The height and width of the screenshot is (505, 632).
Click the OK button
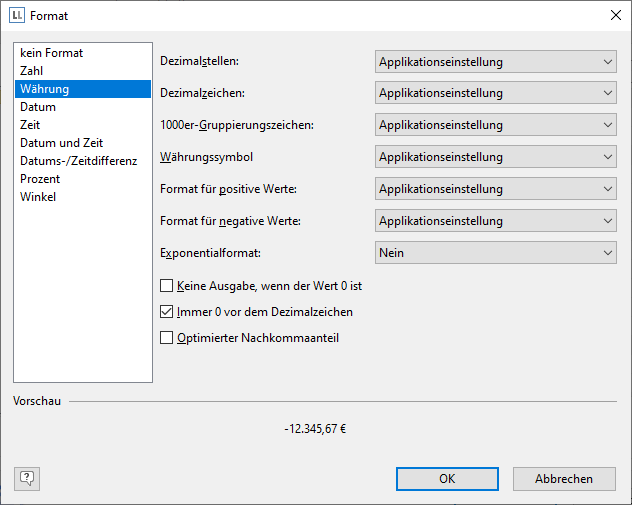pyautogui.click(x=447, y=479)
